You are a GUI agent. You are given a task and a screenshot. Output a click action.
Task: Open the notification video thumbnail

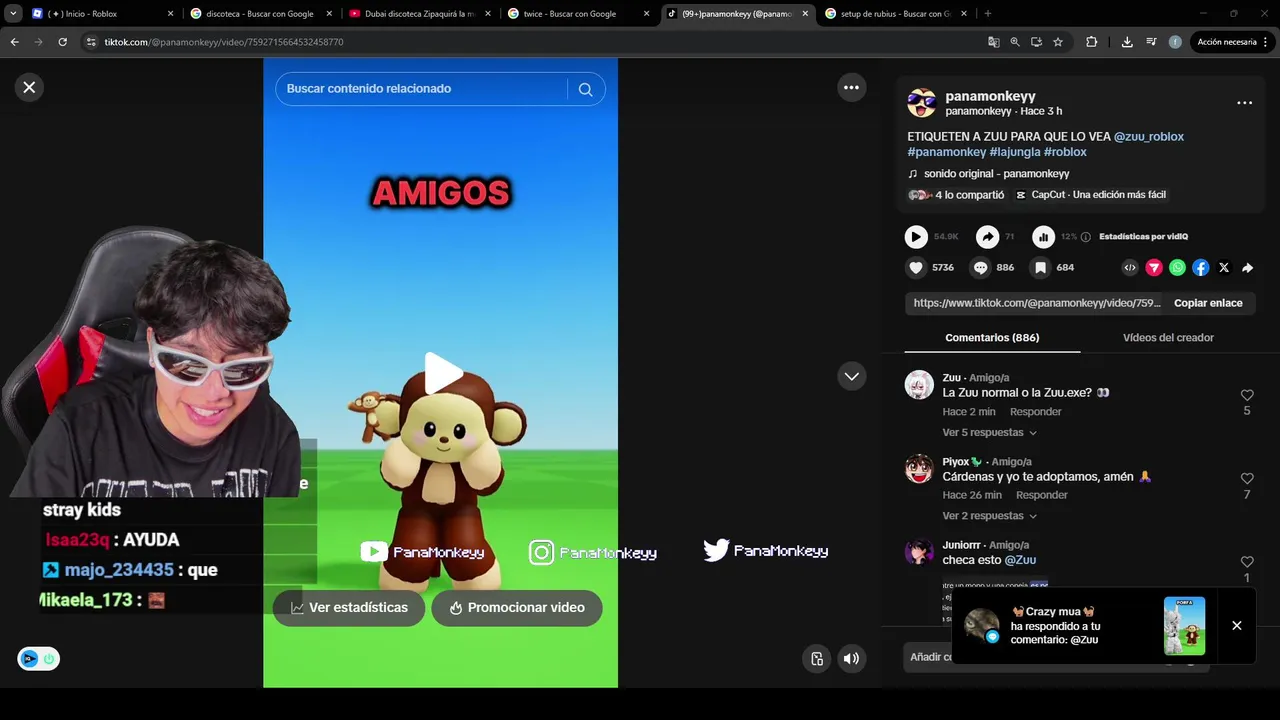(x=1184, y=626)
